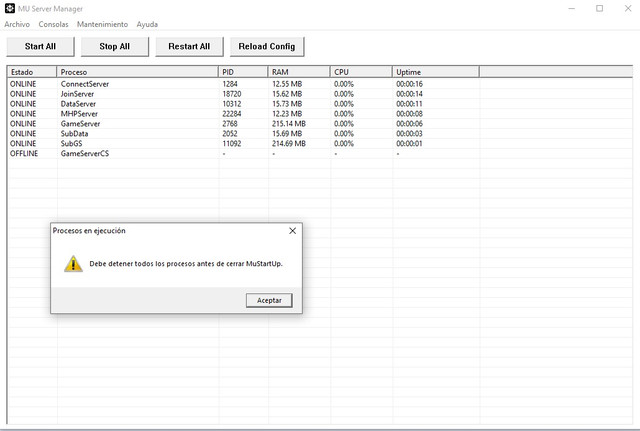Open the Archivo menu
Image resolution: width=640 pixels, height=431 pixels.
point(17,24)
